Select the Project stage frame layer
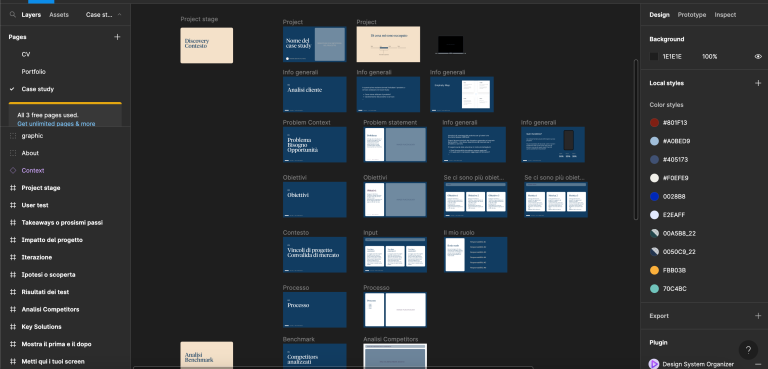The width and height of the screenshot is (768, 369). pyautogui.click(x=41, y=188)
